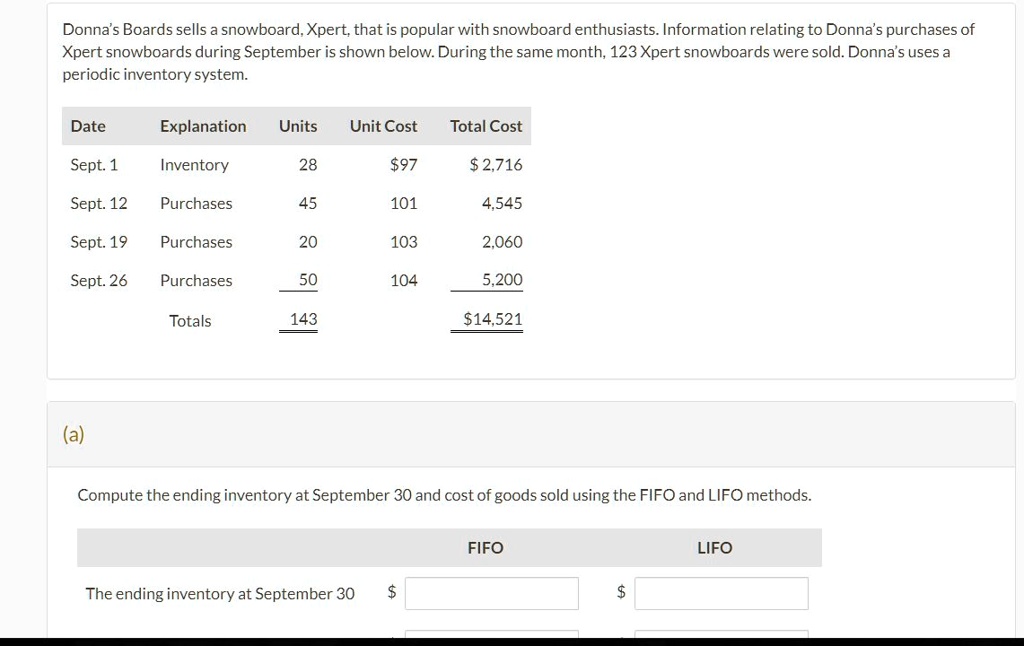The width and height of the screenshot is (1024, 646).
Task: Click the Explanation column header
Action: [203, 126]
